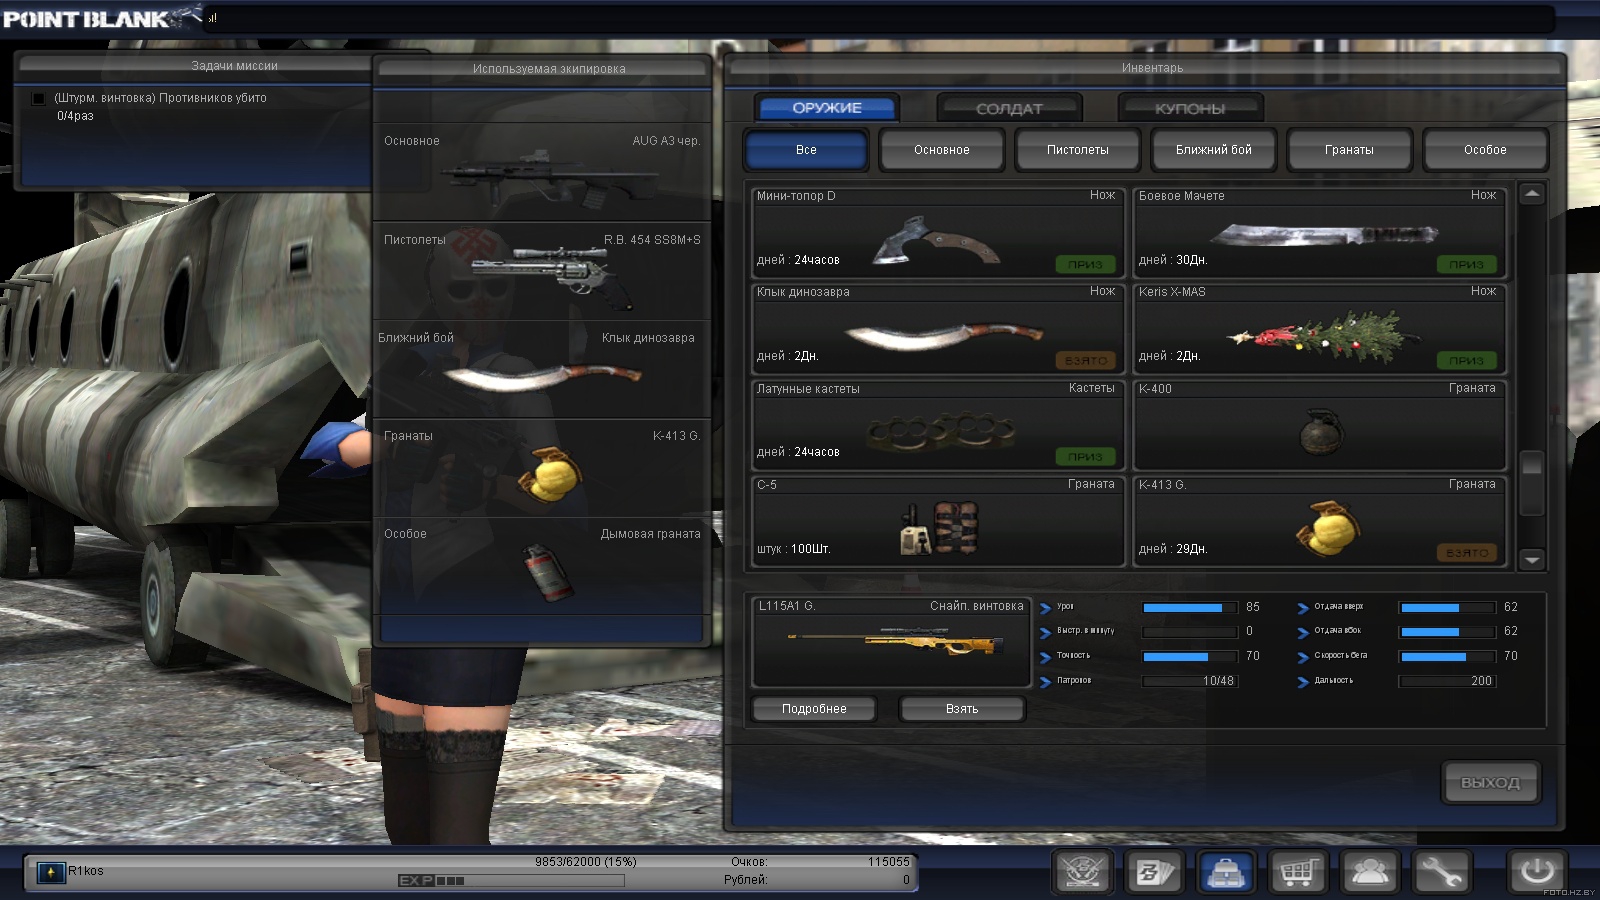
Task: Click the Скорость бега stat bar
Action: tap(1447, 657)
